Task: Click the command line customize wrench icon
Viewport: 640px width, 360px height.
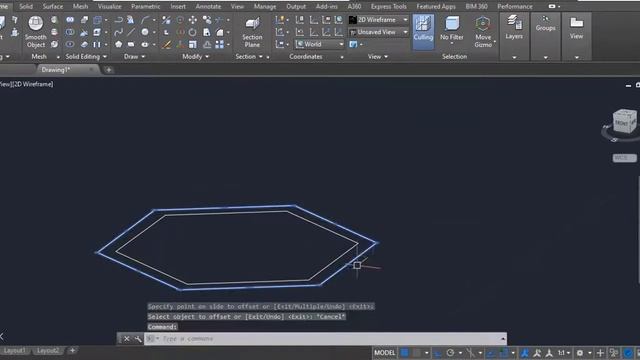Action: tap(138, 339)
